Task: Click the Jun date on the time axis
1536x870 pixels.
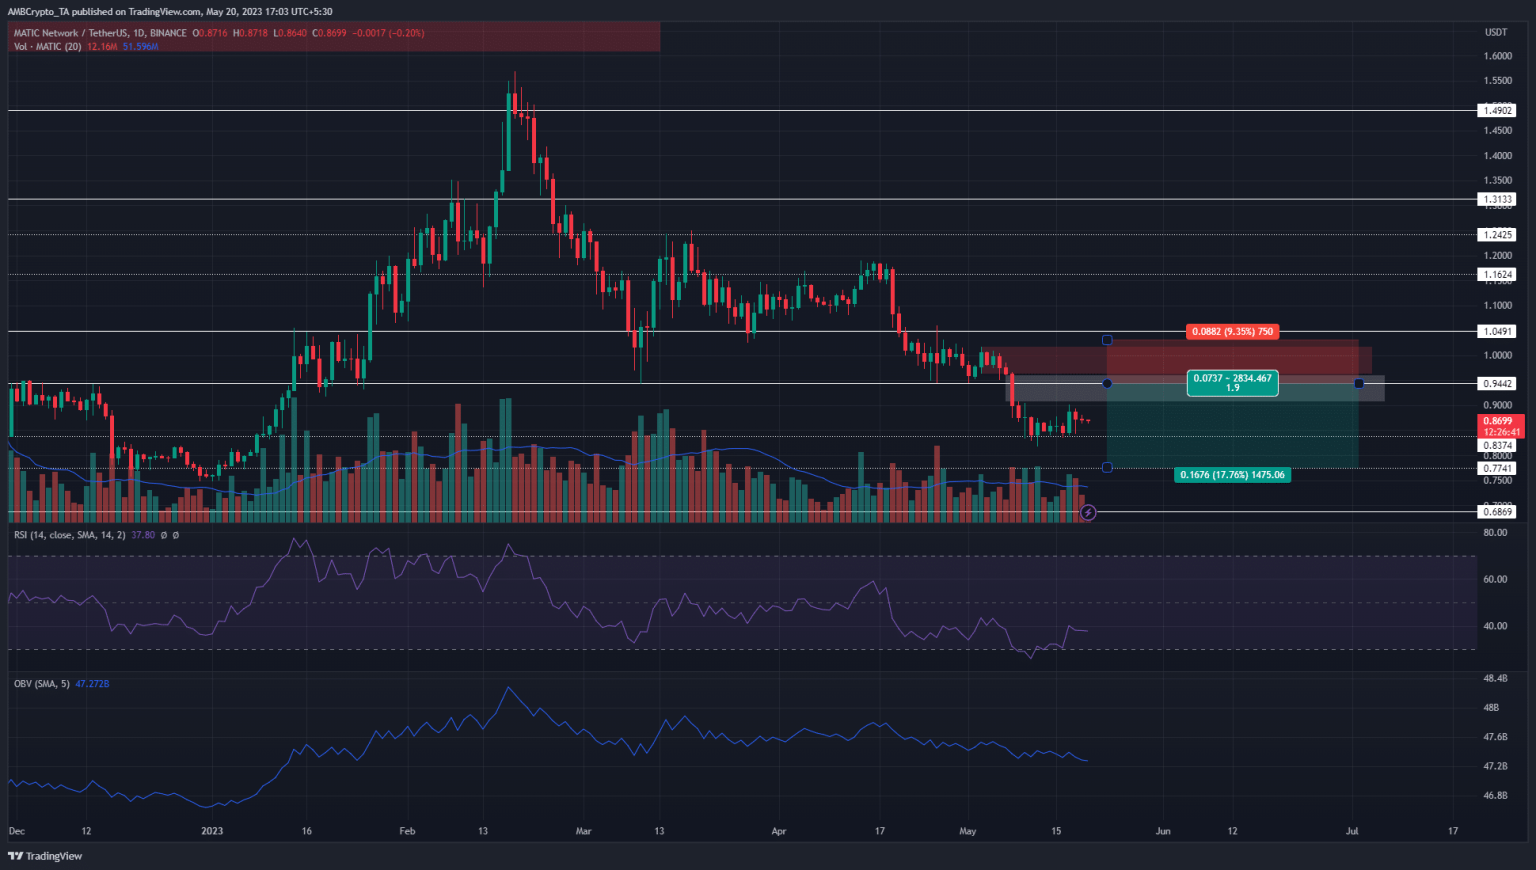Action: (x=1162, y=831)
